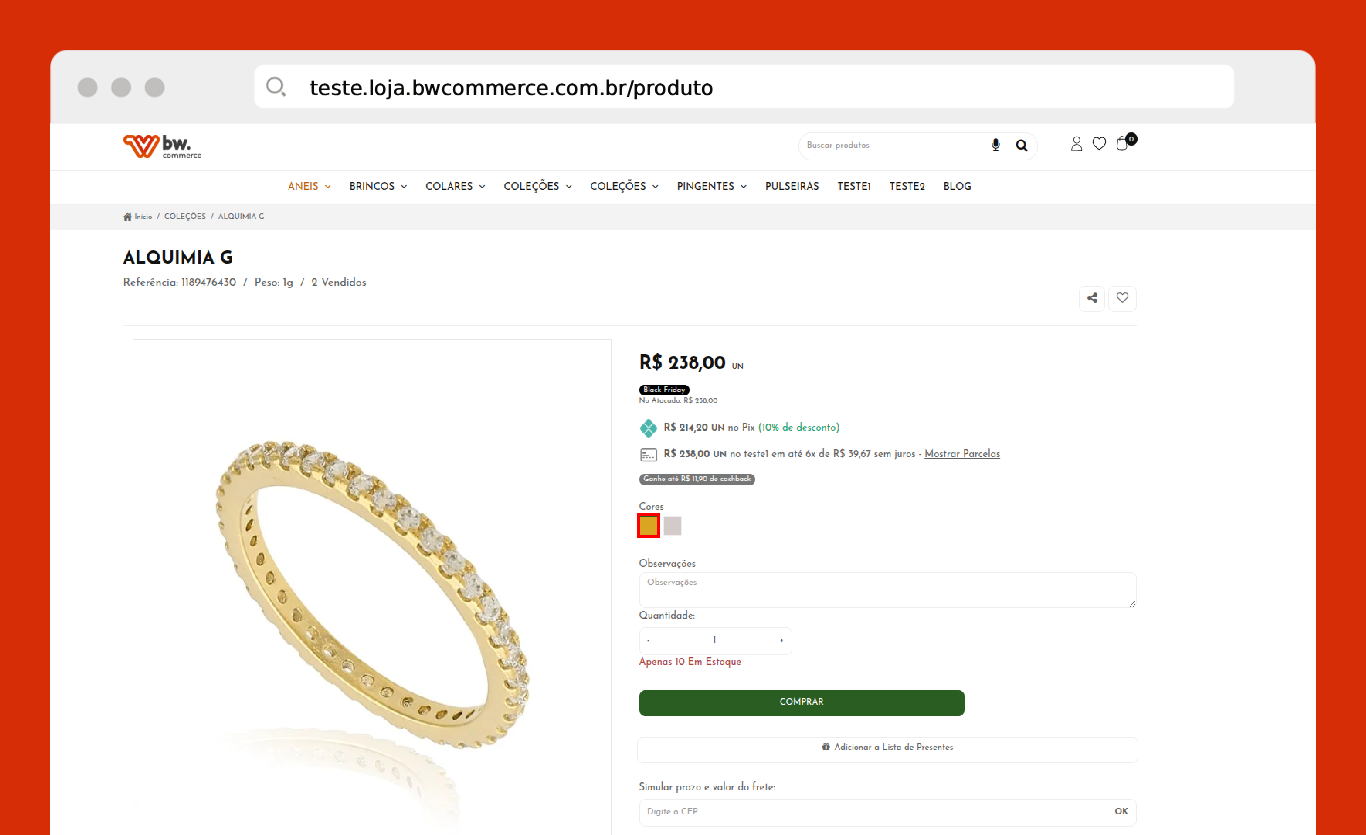Select the gold color swatch
Screen dimensions: 1366x835
[x=648, y=526]
